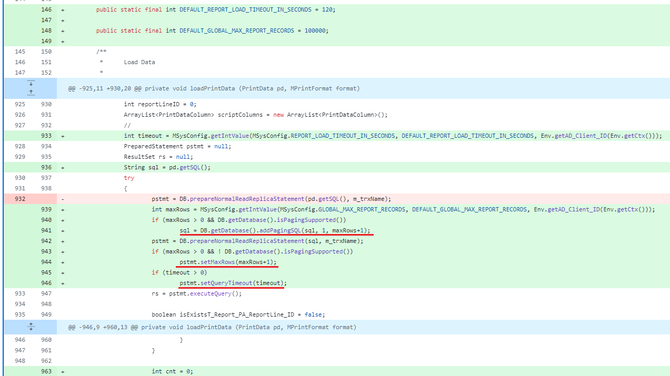This screenshot has height=376, width=670.
Task: Click new line number 150
Action: (x=46, y=52)
